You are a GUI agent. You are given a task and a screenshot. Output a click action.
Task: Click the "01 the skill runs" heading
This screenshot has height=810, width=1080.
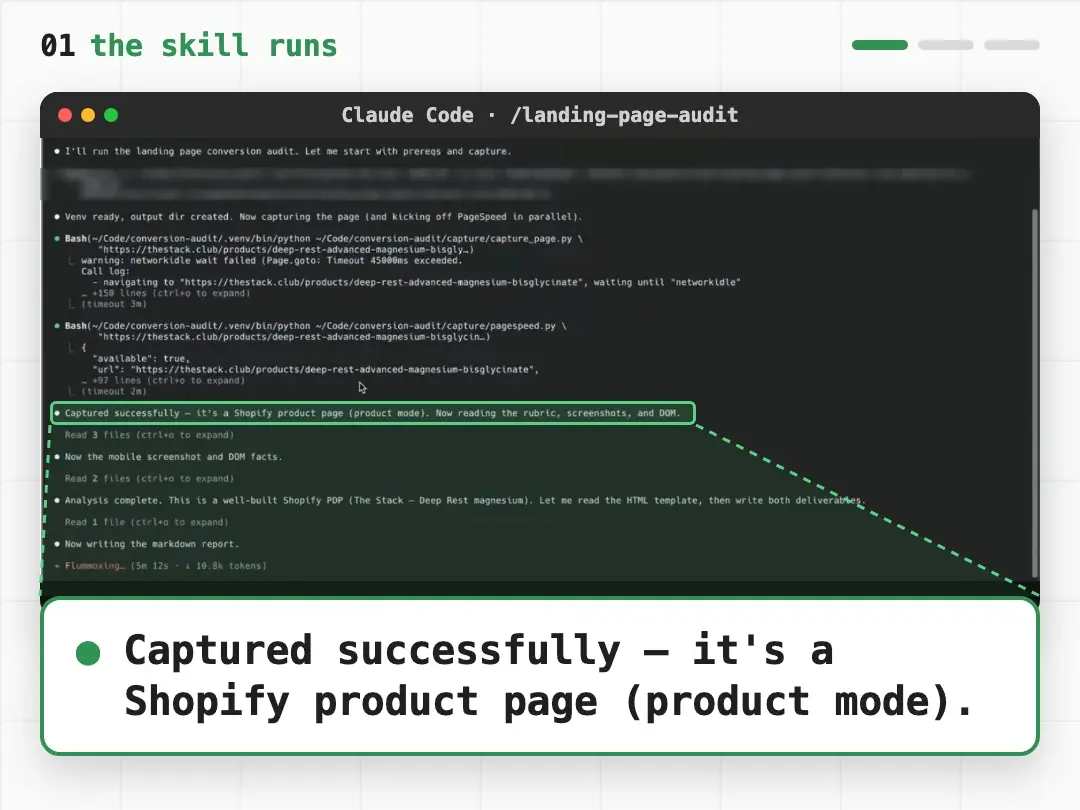tap(189, 45)
